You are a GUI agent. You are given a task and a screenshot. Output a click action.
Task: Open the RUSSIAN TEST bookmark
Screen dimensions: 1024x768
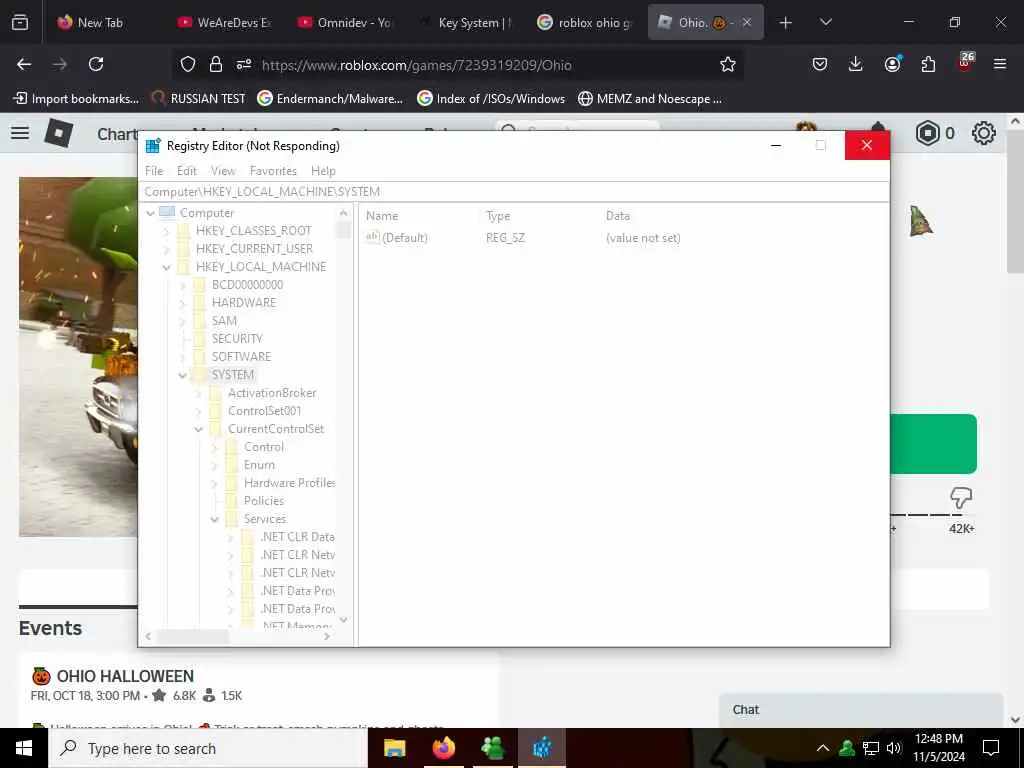coord(199,99)
